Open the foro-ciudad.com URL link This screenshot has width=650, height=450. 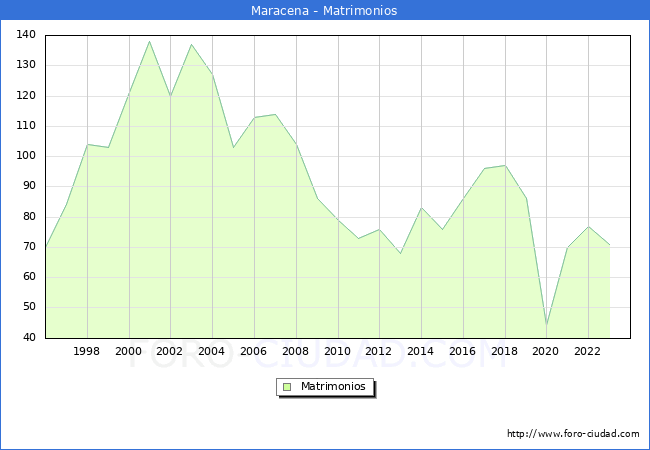tap(573, 434)
